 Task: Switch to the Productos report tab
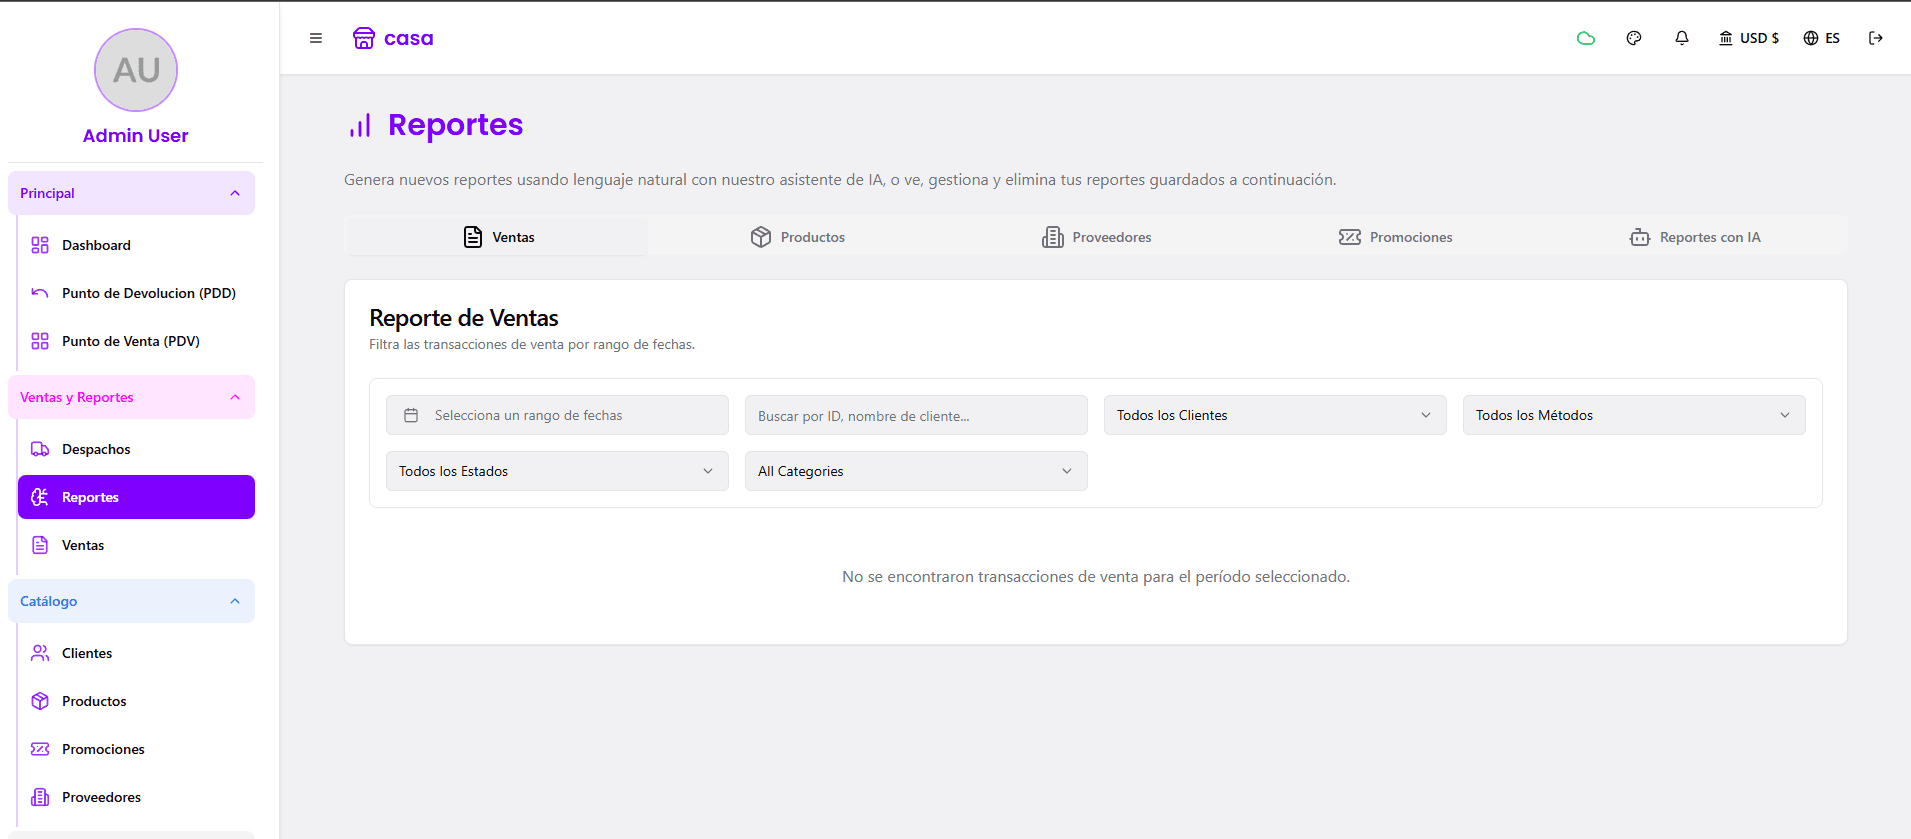pos(798,237)
